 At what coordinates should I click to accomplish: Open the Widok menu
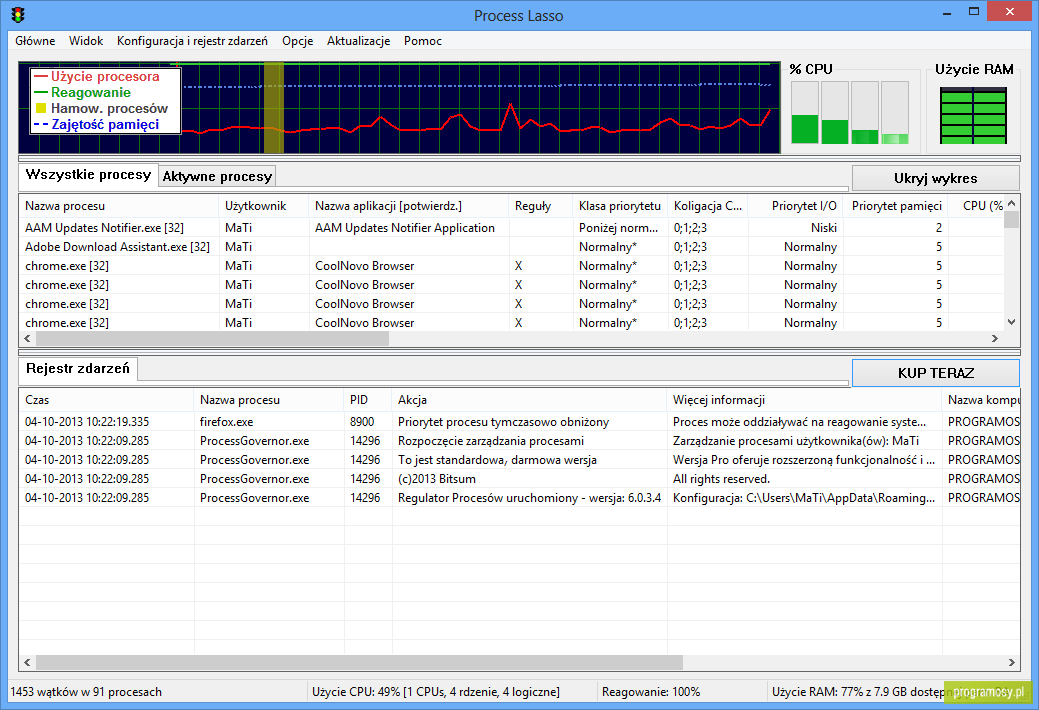[x=86, y=41]
